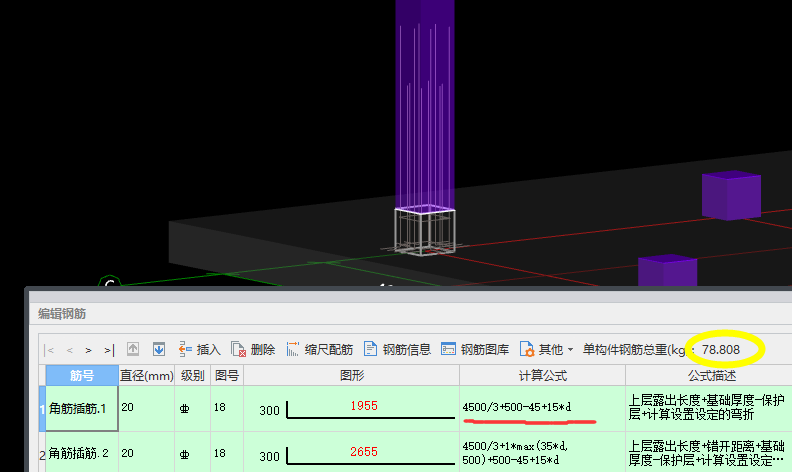Select the 角筋插筋.2 name cell
The height and width of the screenshot is (472, 792).
pos(82,453)
